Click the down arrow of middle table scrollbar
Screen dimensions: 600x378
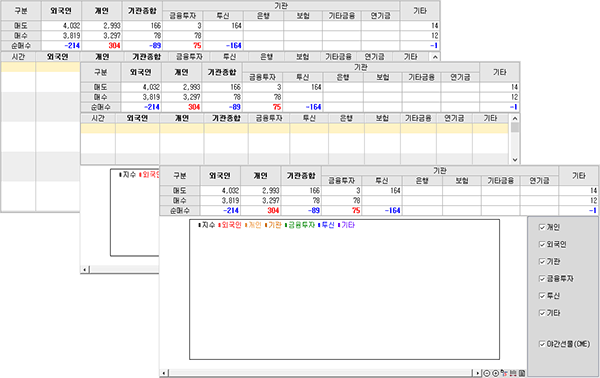pos(515,160)
